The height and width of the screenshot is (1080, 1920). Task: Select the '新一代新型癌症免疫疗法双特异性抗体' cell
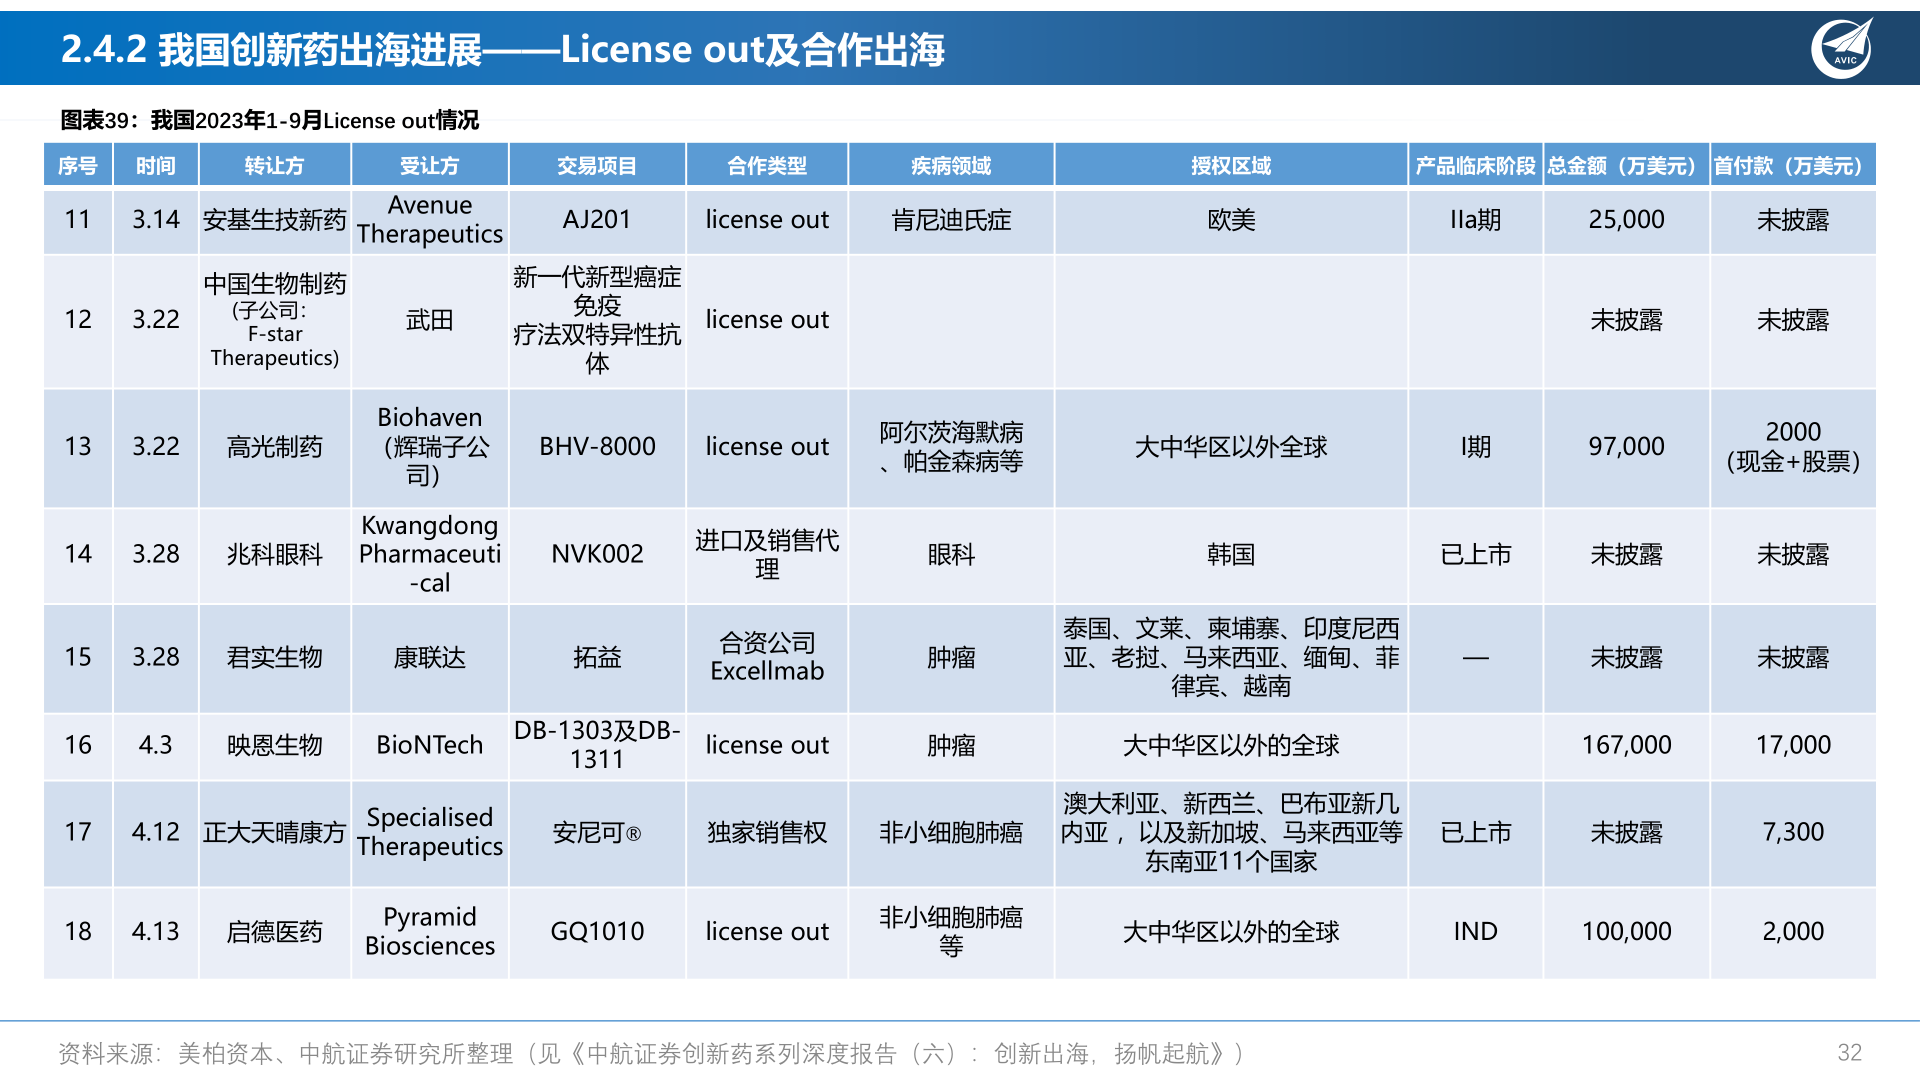(597, 321)
